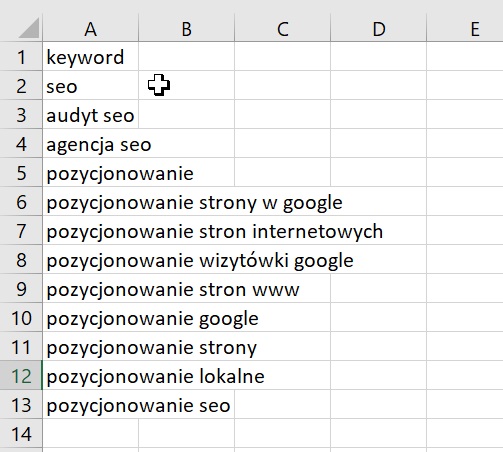
Task: Select row 1 header
Action: [21, 56]
